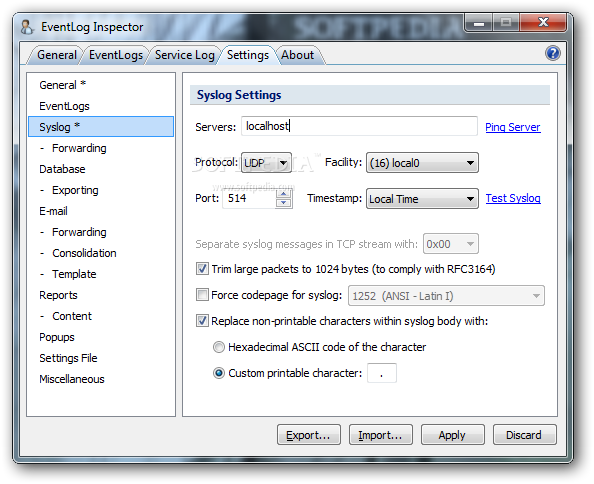The width and height of the screenshot is (594, 484).
Task: Close the EventLog Inspector window
Action: 543,23
